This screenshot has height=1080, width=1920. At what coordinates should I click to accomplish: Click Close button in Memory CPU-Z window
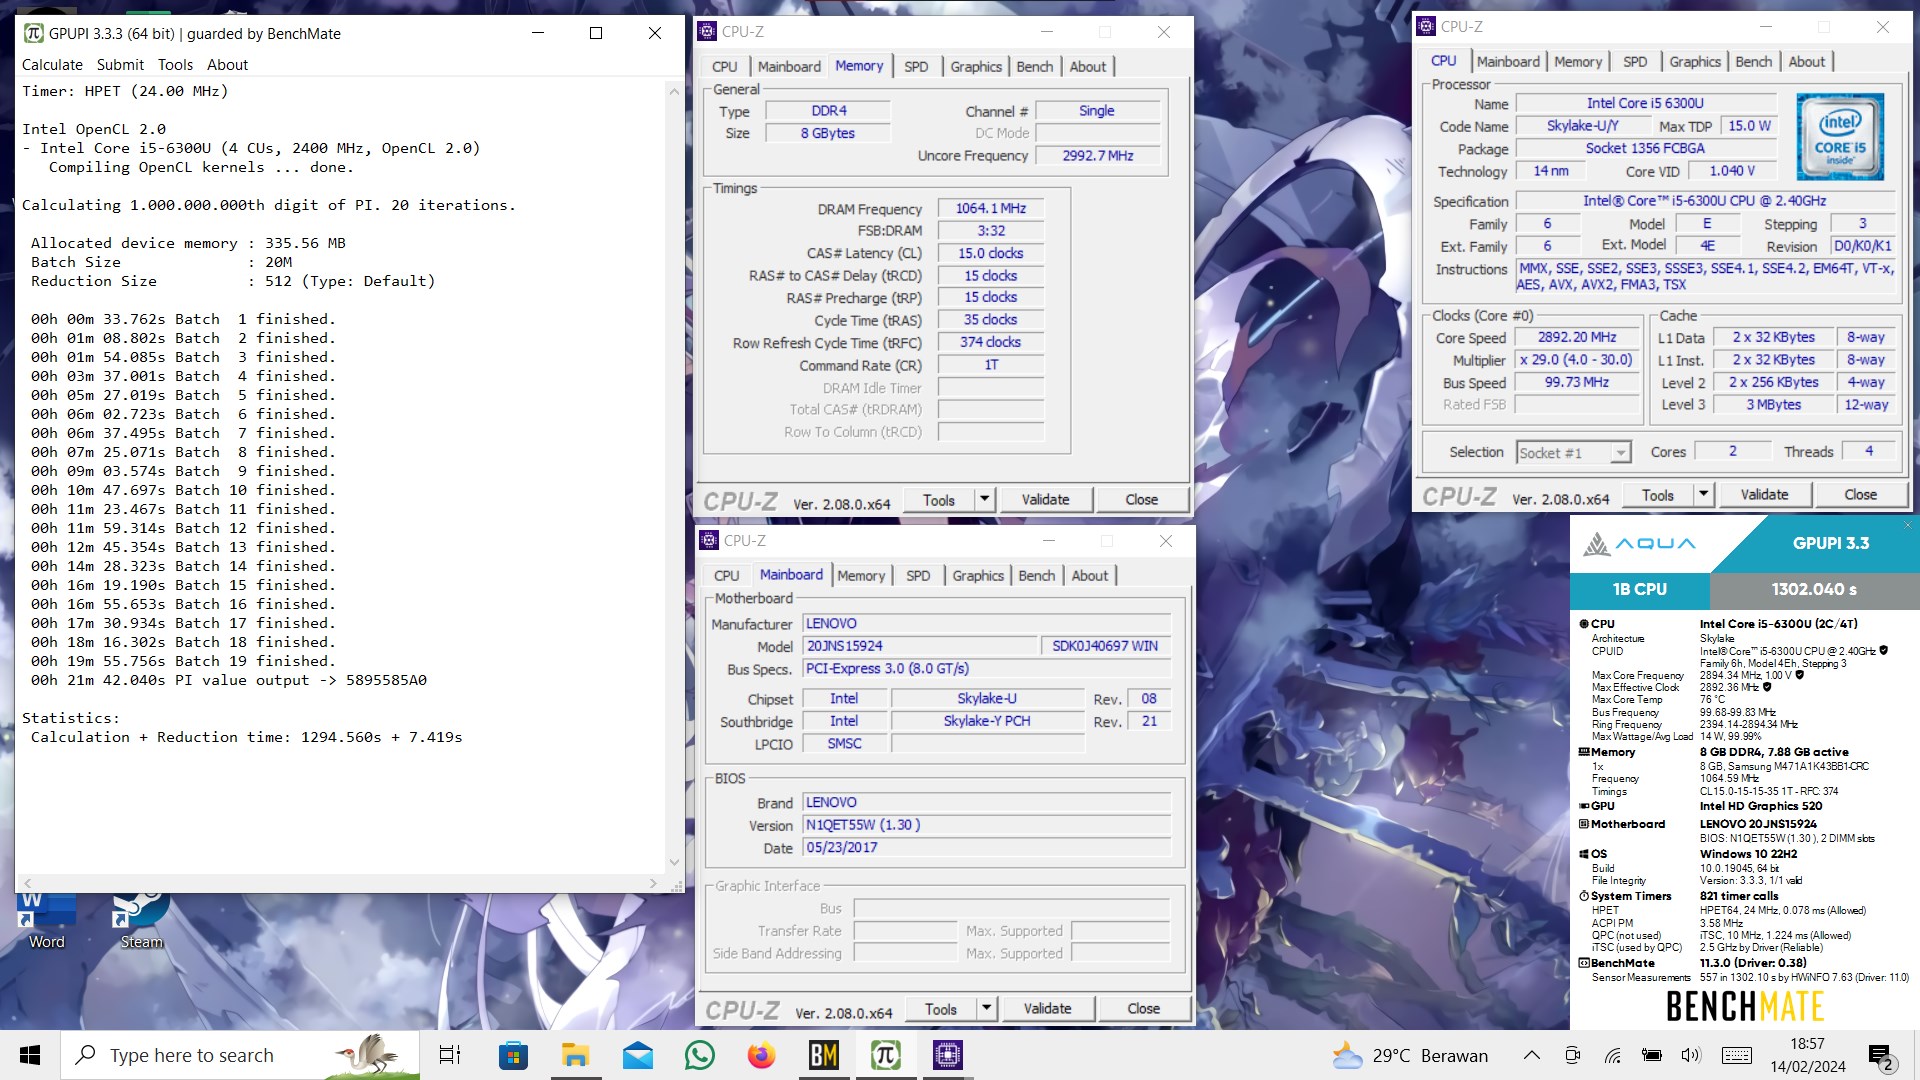pos(1141,500)
